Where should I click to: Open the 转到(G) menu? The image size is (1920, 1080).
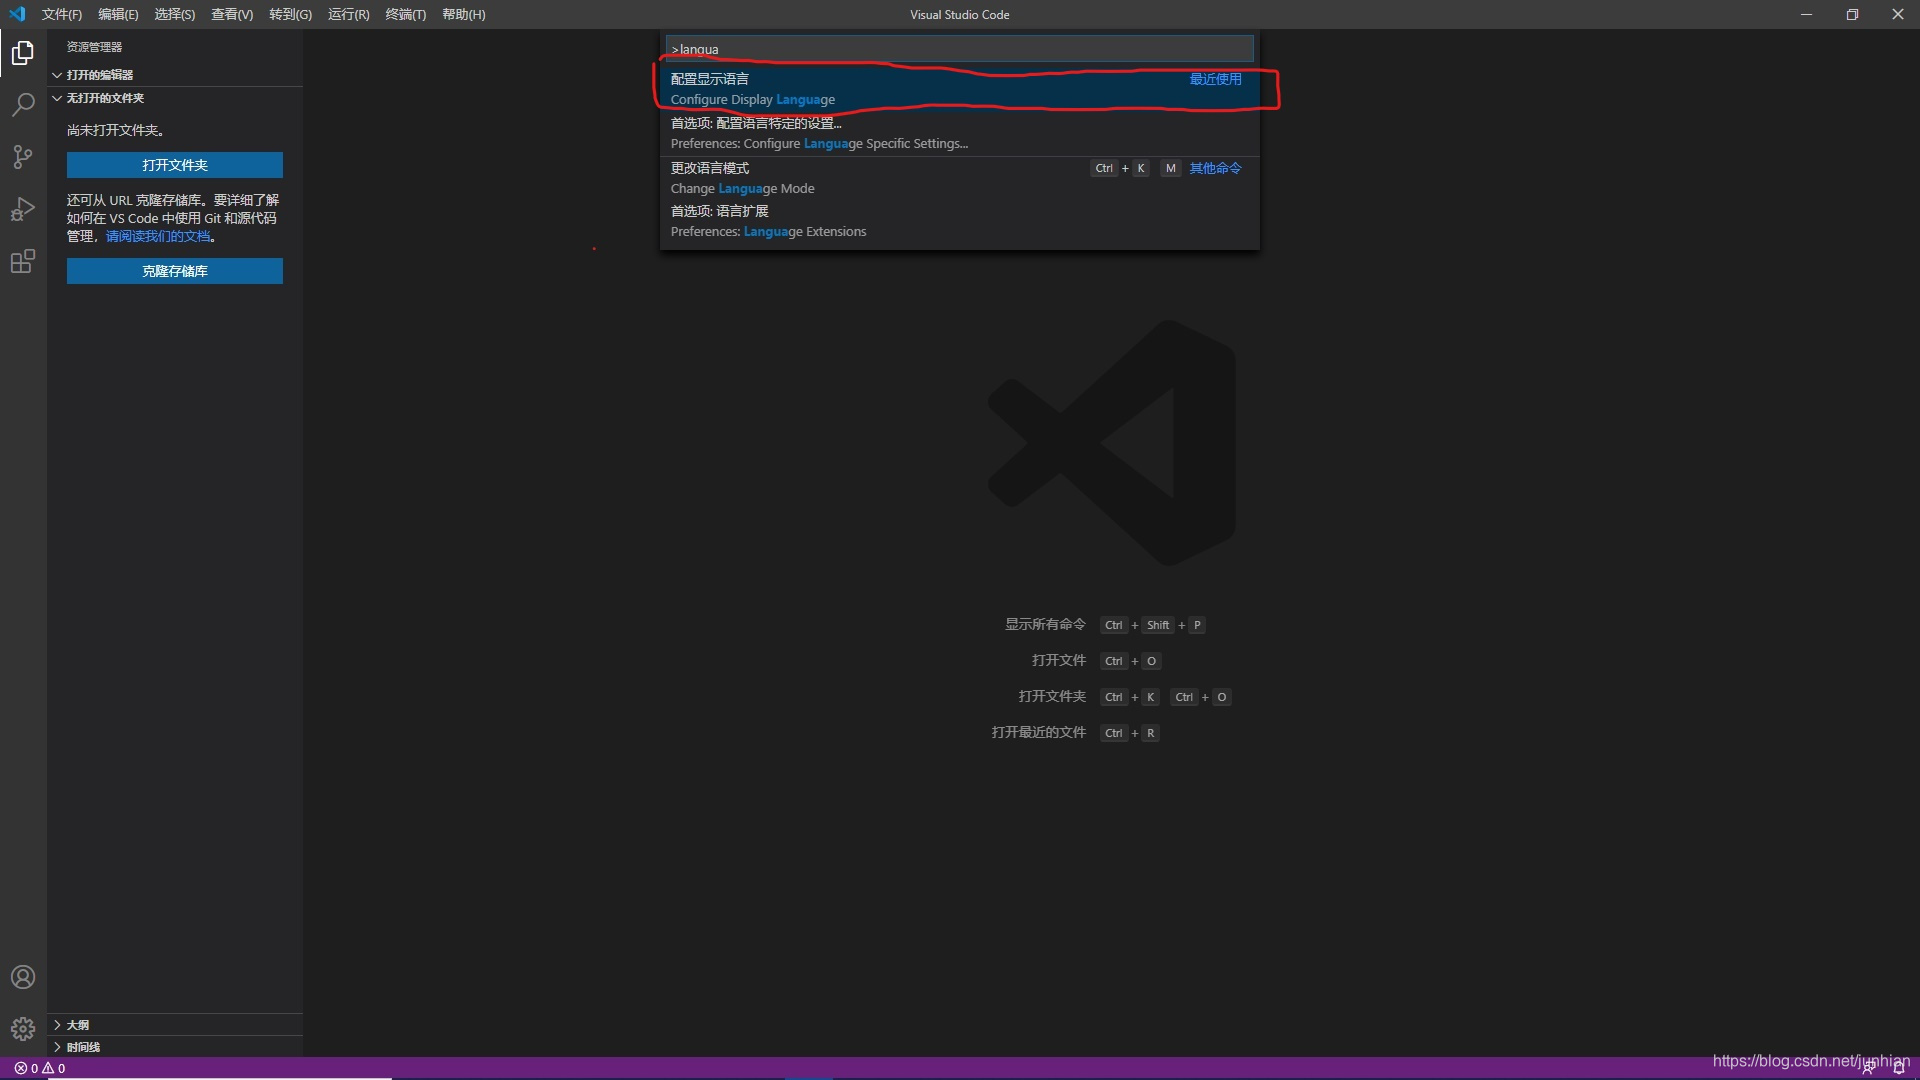[x=290, y=14]
